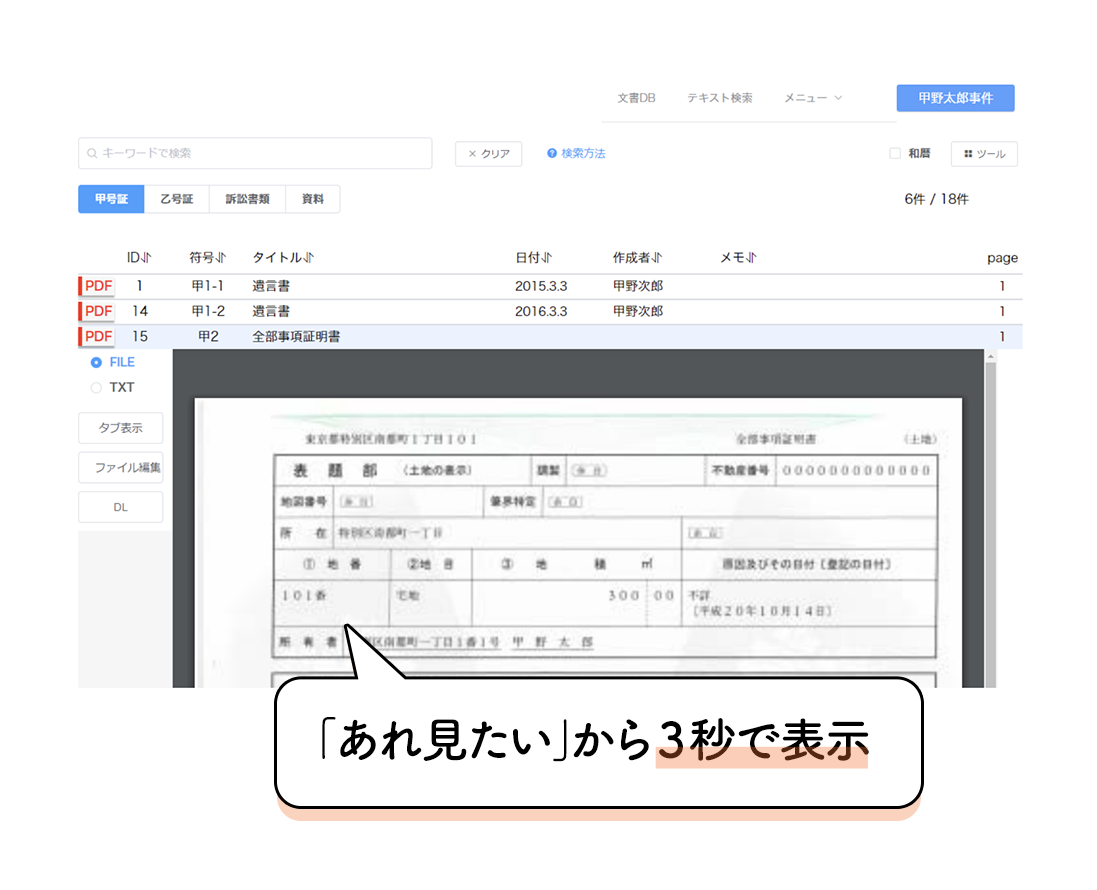
Task: Click the magnifier icon in the keyword search box
Action: pos(92,153)
